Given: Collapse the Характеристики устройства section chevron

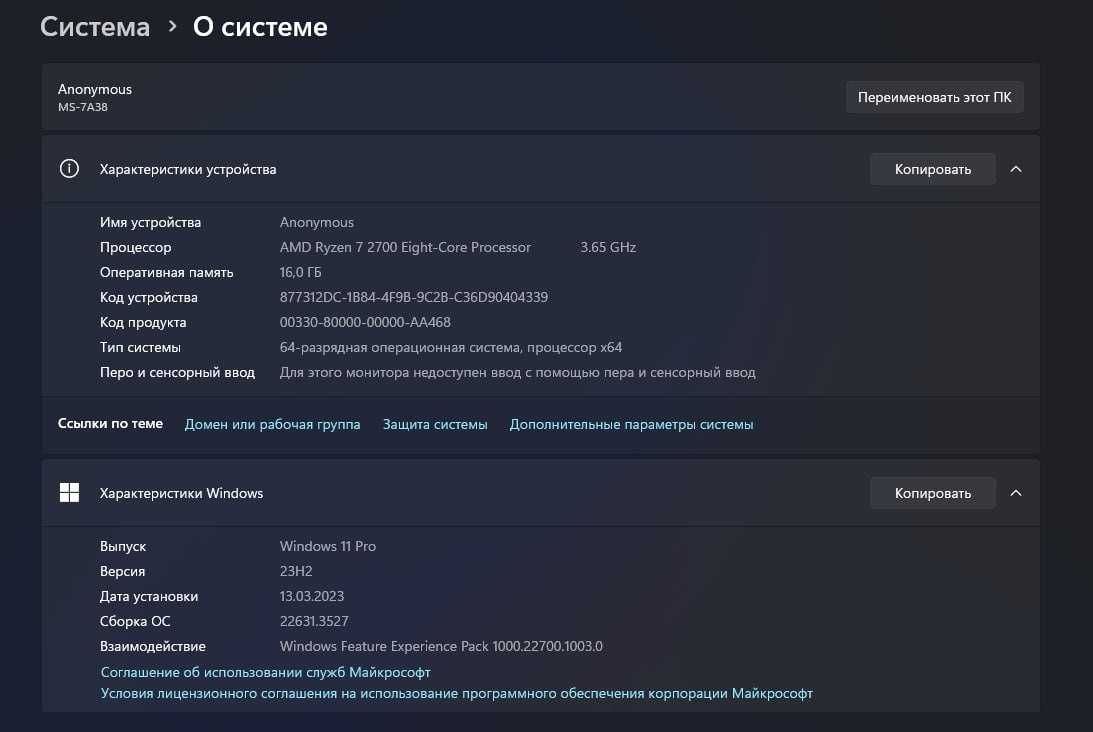Looking at the screenshot, I should pos(1016,169).
